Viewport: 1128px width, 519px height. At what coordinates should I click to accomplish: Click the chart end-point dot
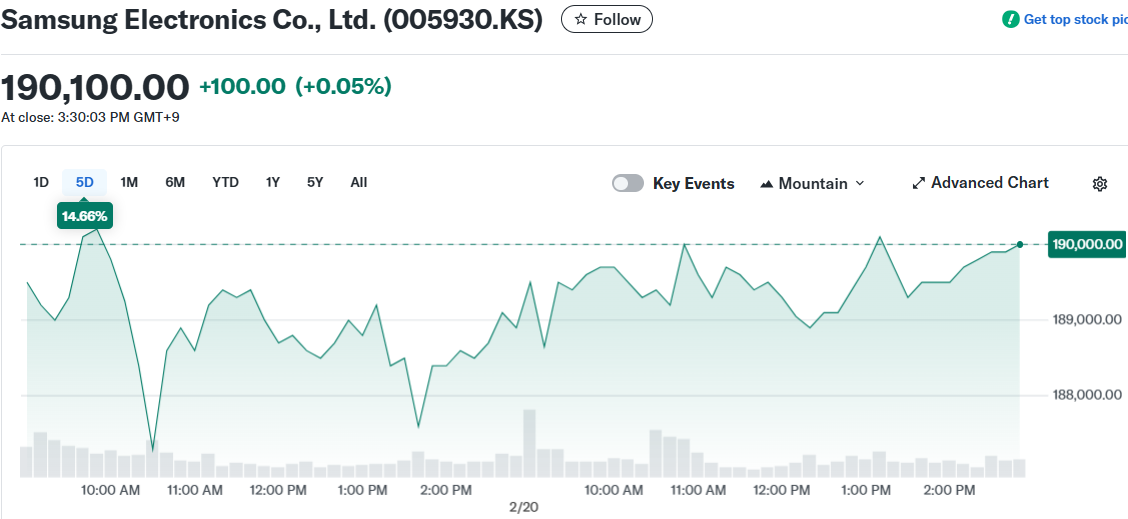pos(1019,245)
